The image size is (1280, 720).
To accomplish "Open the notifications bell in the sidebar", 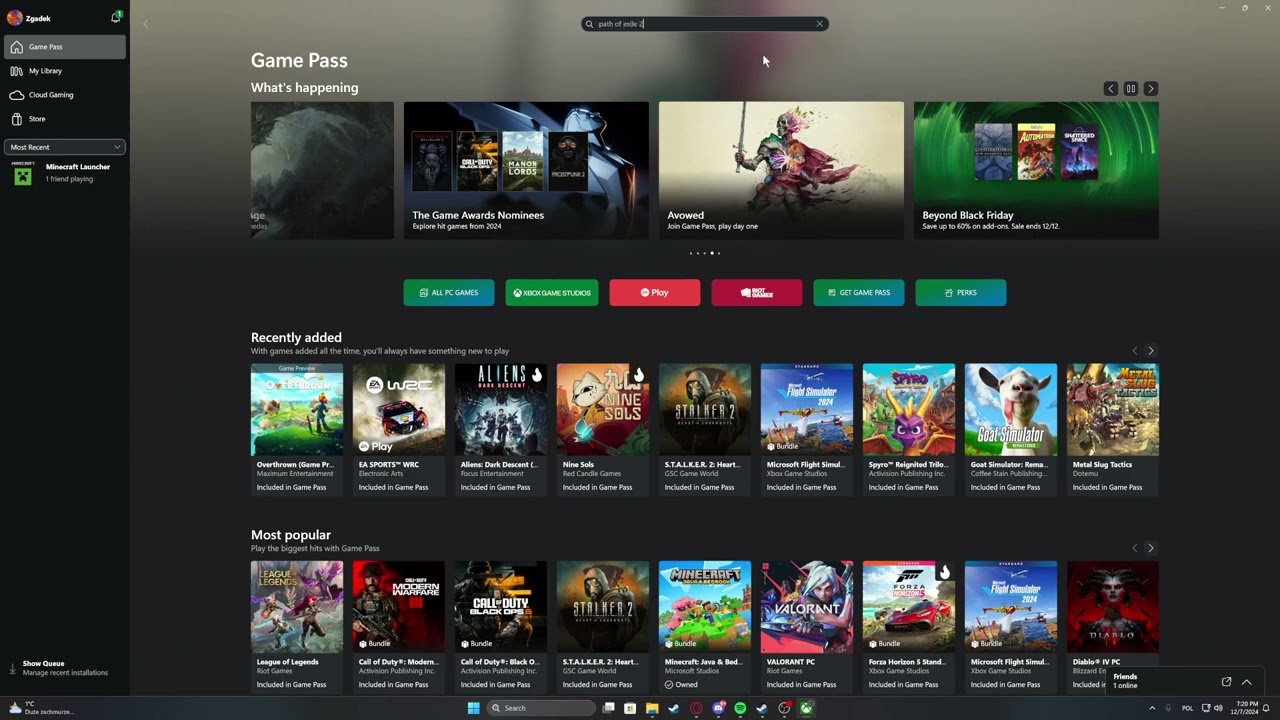I will pos(116,17).
